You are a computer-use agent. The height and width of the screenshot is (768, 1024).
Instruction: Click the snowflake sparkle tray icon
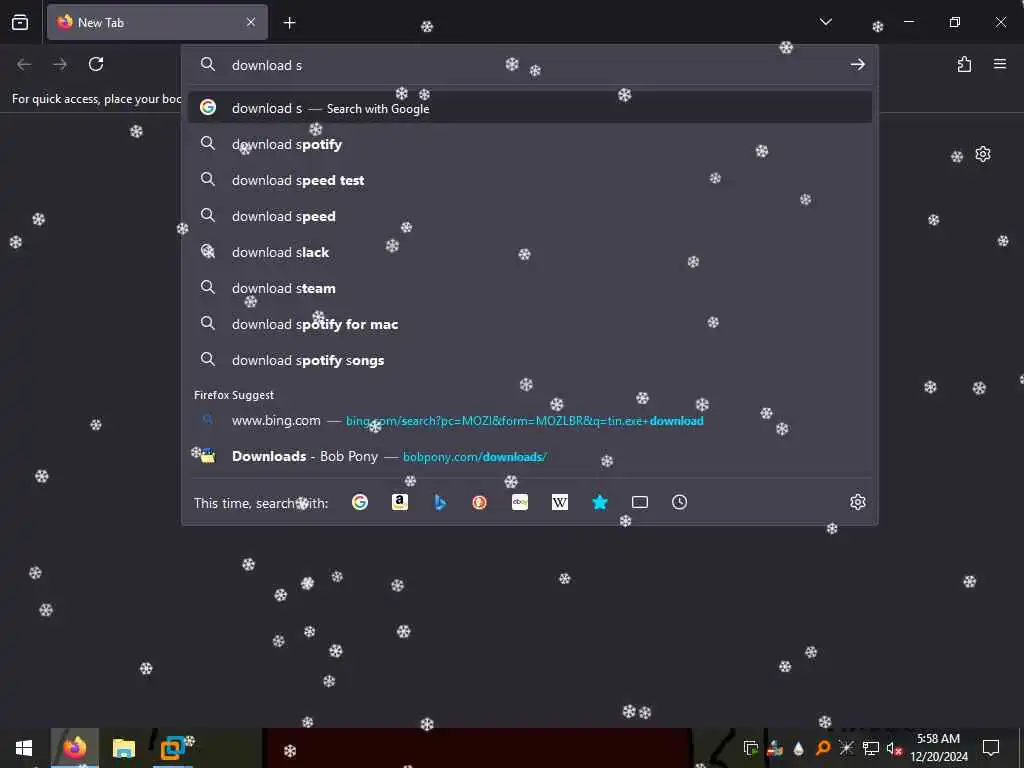point(846,748)
